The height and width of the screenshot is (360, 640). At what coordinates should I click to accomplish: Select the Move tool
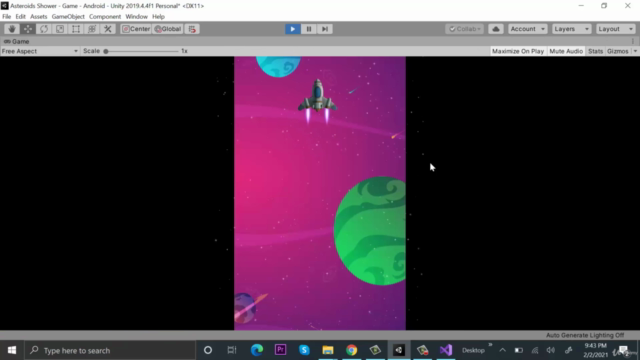pyautogui.click(x=28, y=29)
